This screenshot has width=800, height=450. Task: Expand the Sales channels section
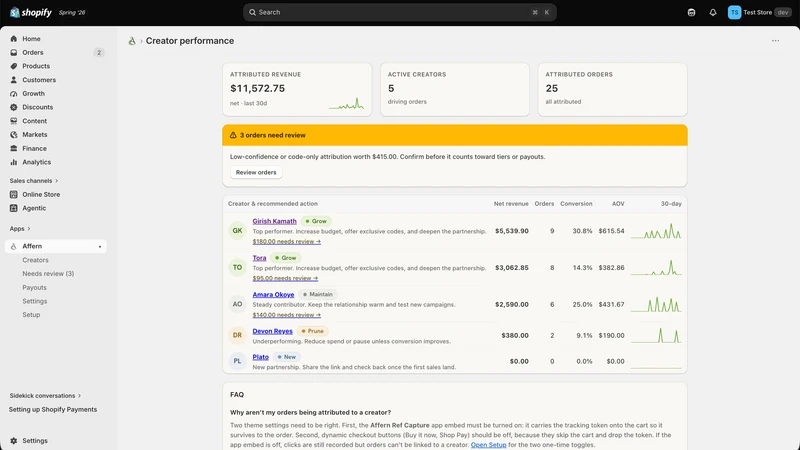(34, 181)
